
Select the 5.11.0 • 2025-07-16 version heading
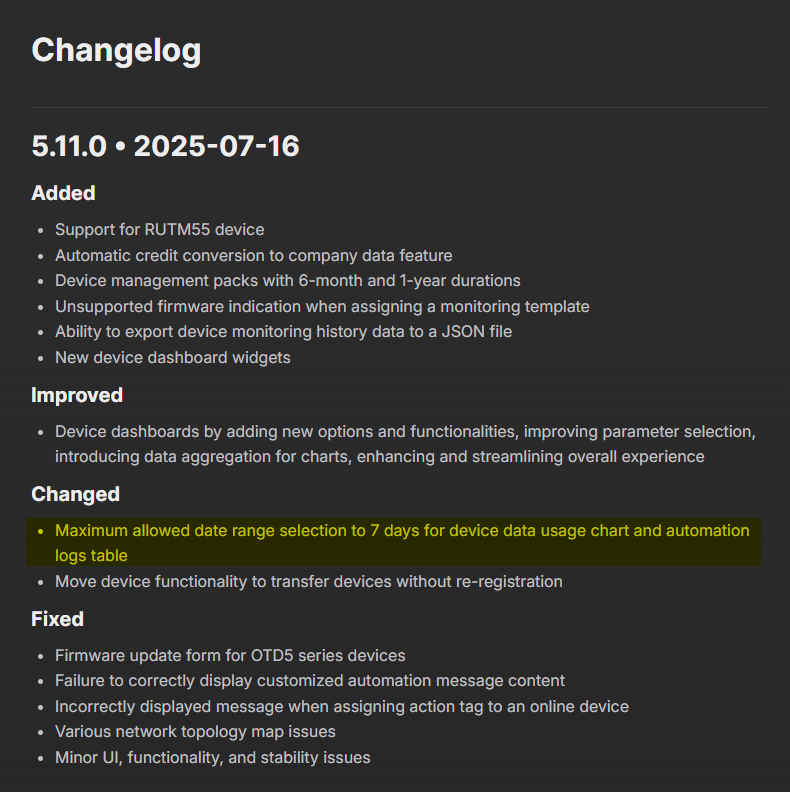click(x=165, y=146)
